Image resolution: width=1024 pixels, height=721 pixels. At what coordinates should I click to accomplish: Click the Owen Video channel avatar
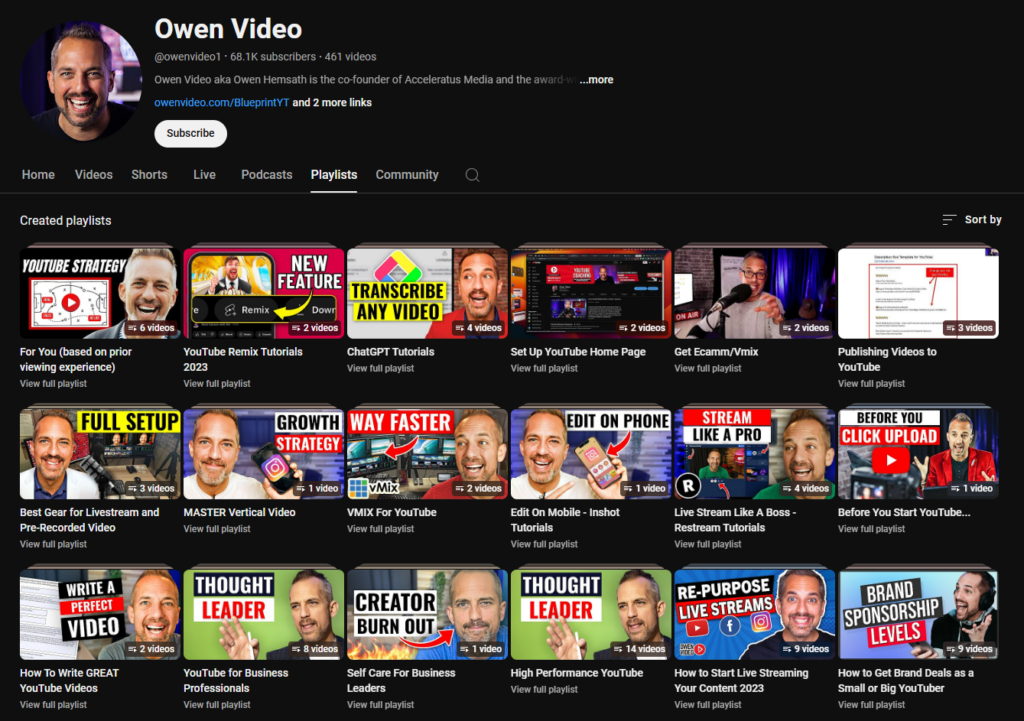click(x=80, y=80)
